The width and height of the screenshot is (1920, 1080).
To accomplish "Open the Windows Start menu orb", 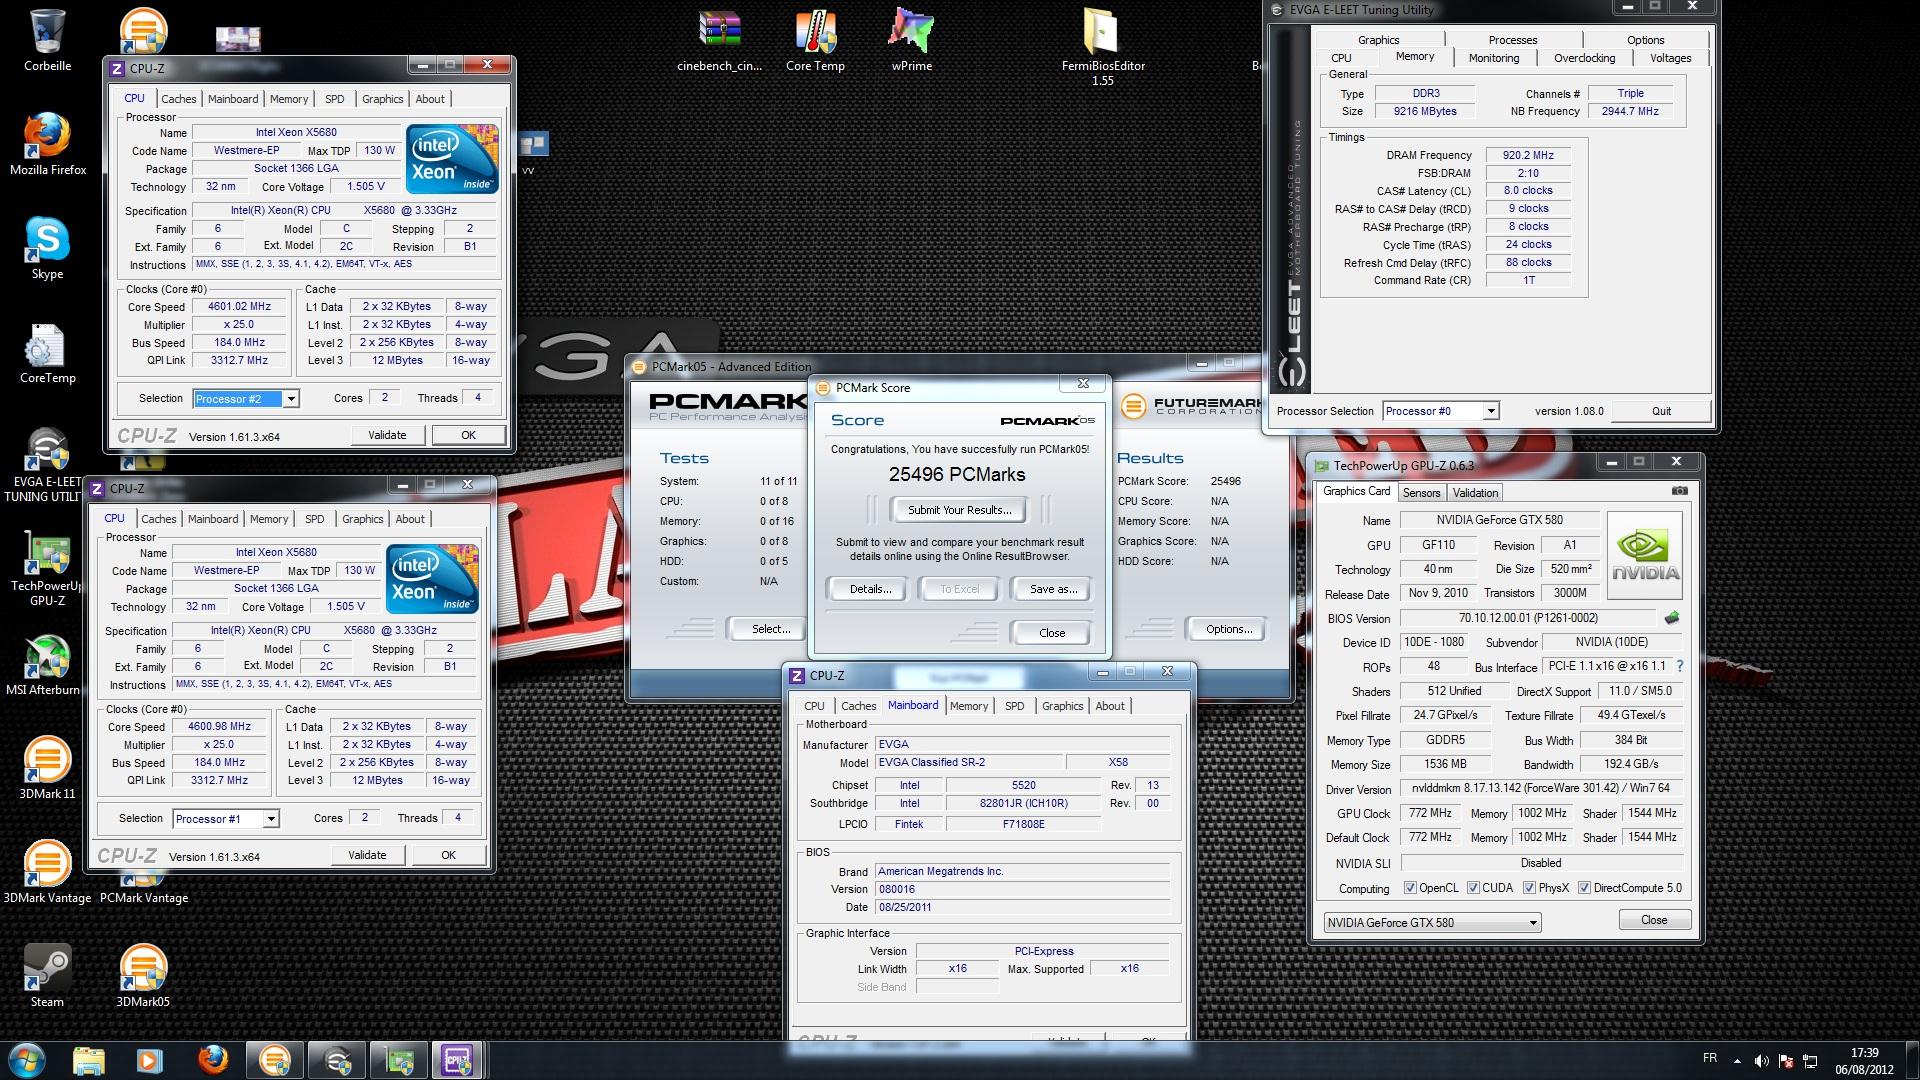I will [25, 1059].
